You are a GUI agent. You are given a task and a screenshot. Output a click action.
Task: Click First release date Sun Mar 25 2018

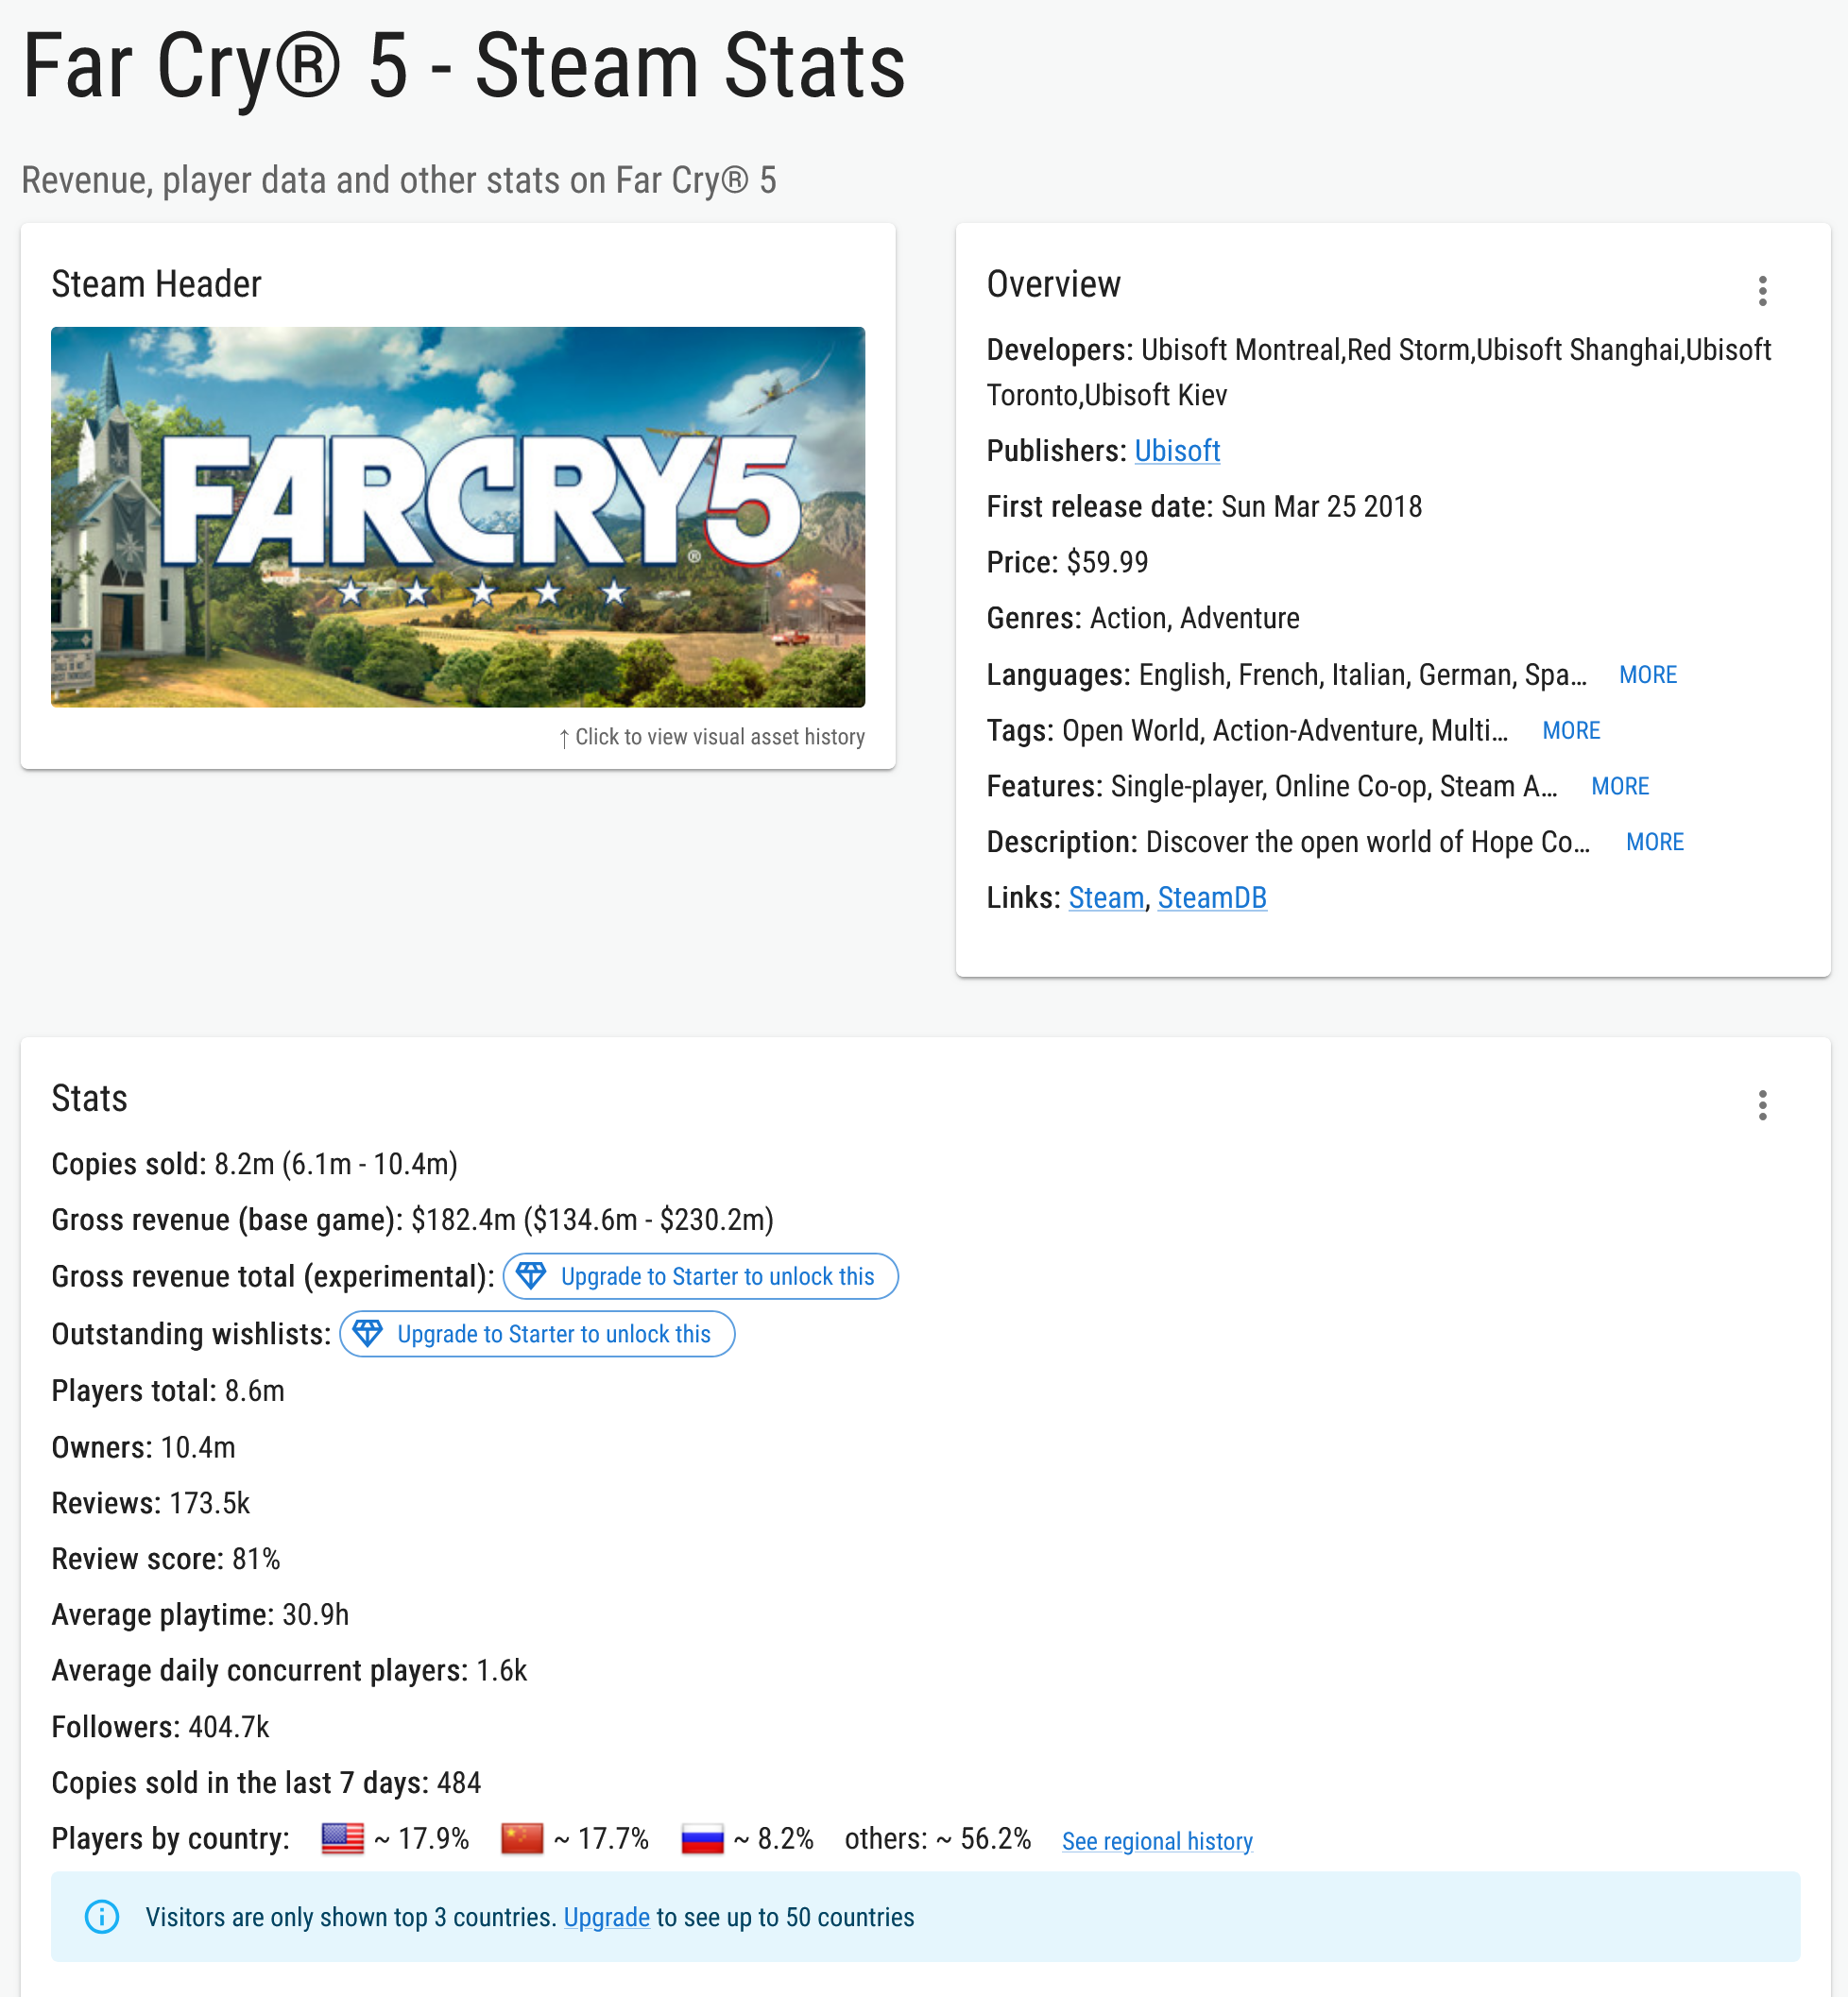click(1204, 507)
